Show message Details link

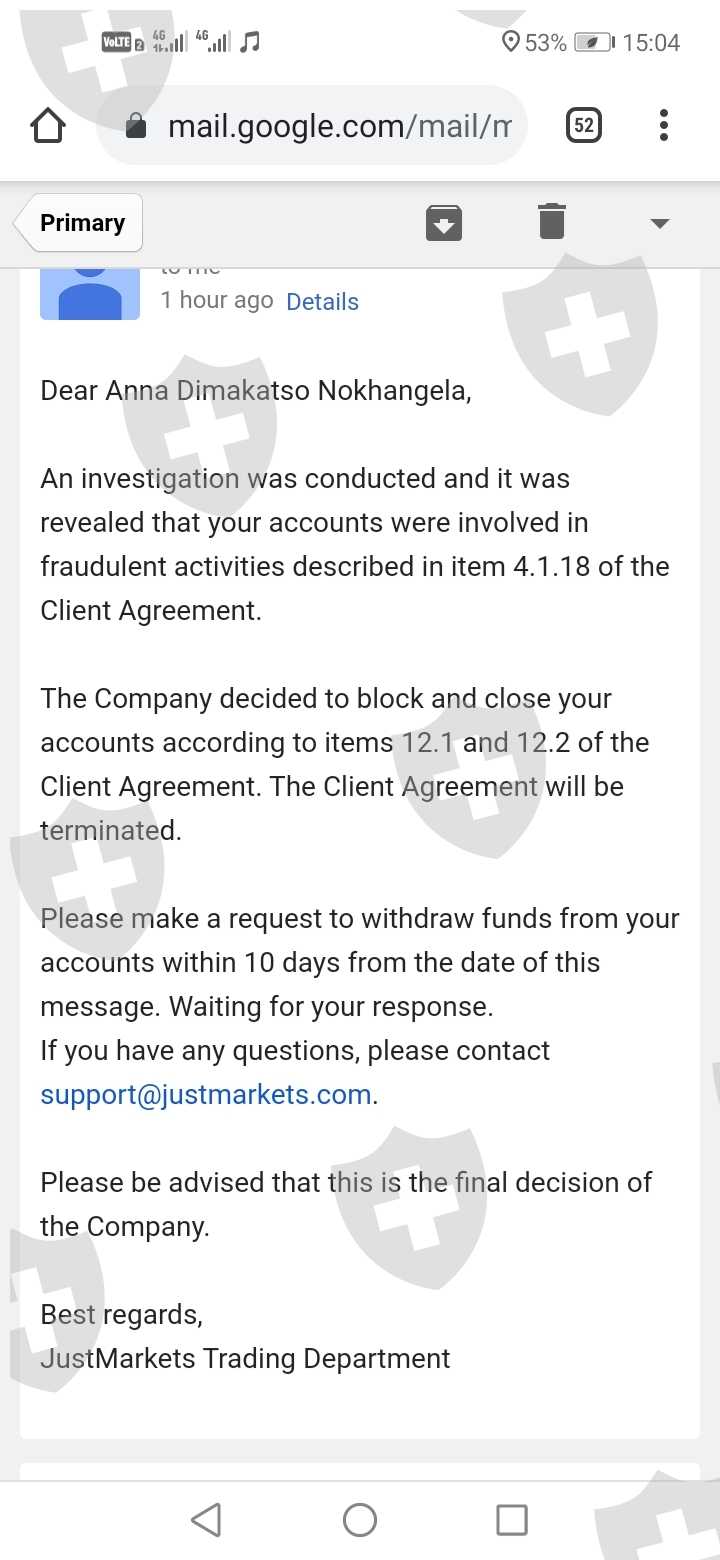(322, 302)
